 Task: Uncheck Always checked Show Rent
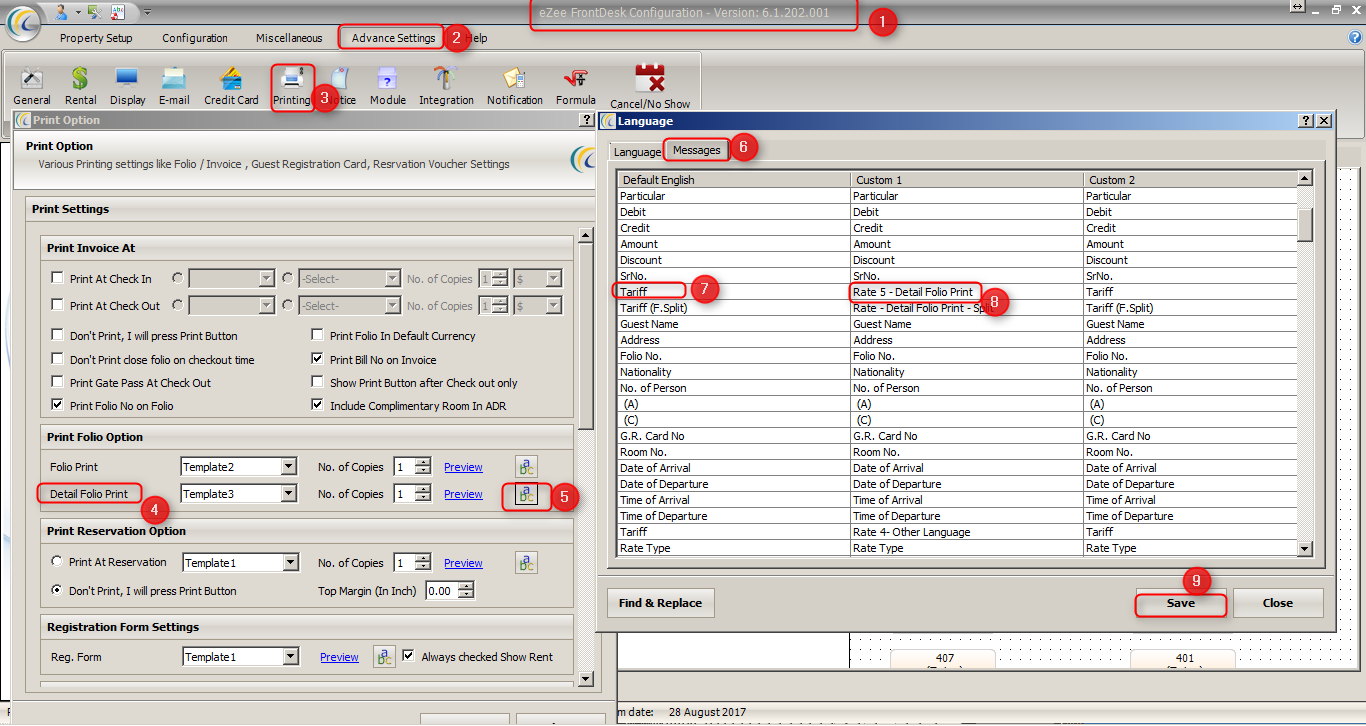(x=408, y=656)
